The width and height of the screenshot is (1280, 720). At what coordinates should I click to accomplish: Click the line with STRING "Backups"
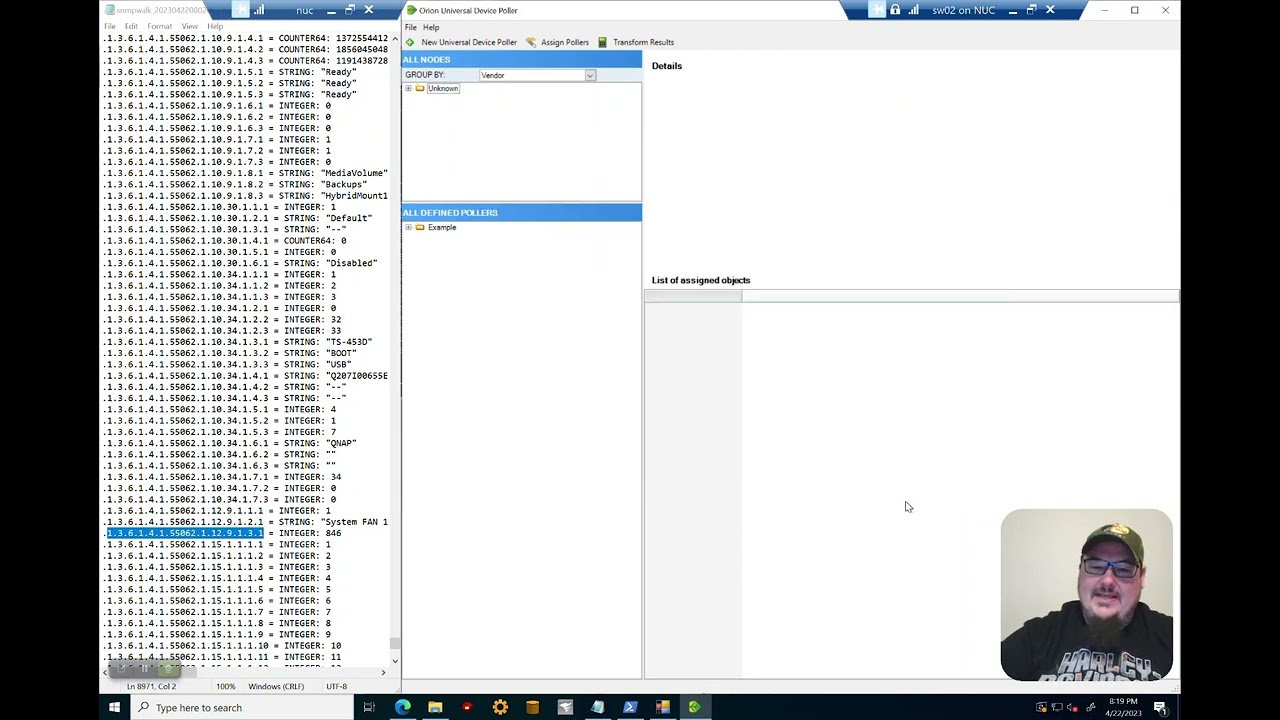(x=236, y=184)
